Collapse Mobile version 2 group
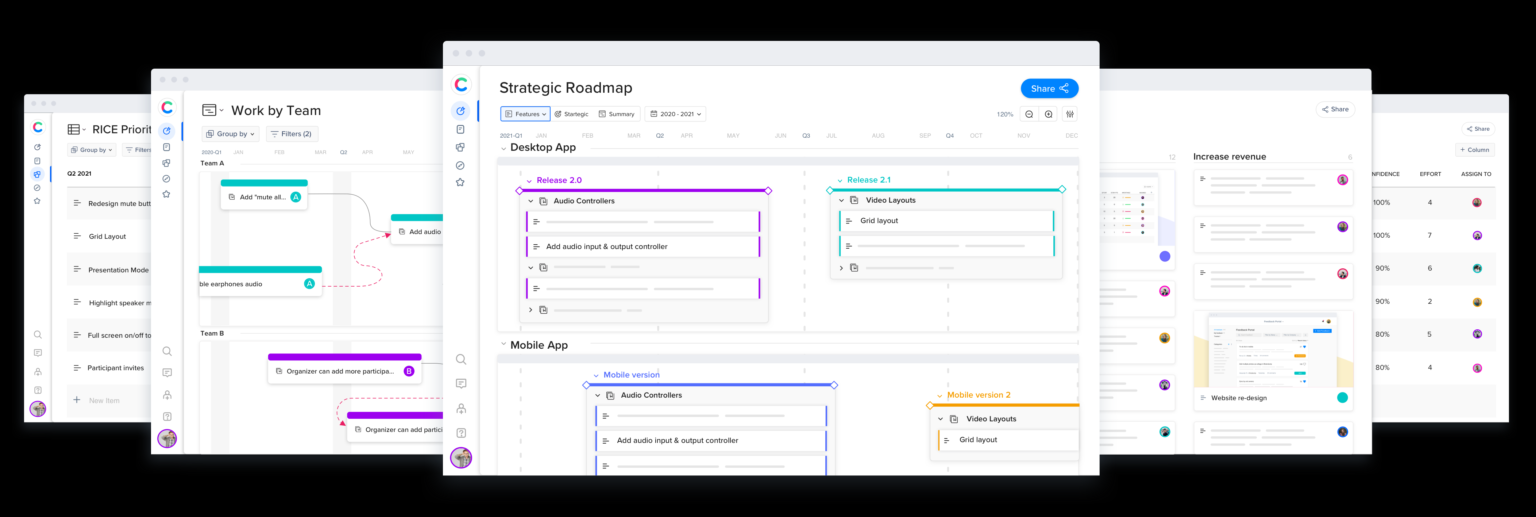The height and width of the screenshot is (517, 1536). [x=940, y=395]
